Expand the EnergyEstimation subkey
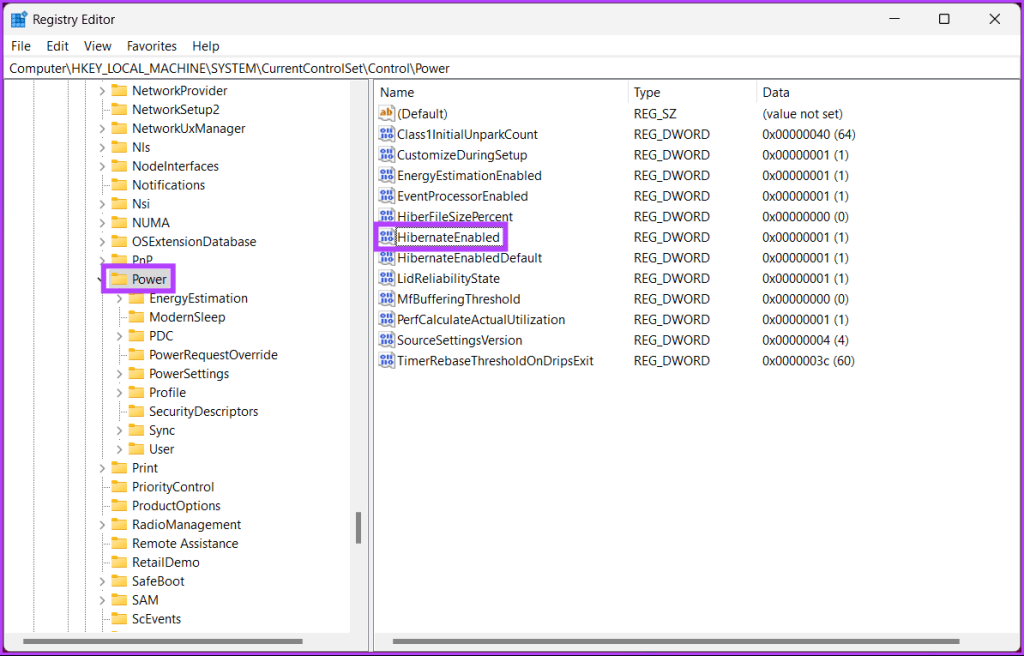1024x656 pixels. pos(120,299)
